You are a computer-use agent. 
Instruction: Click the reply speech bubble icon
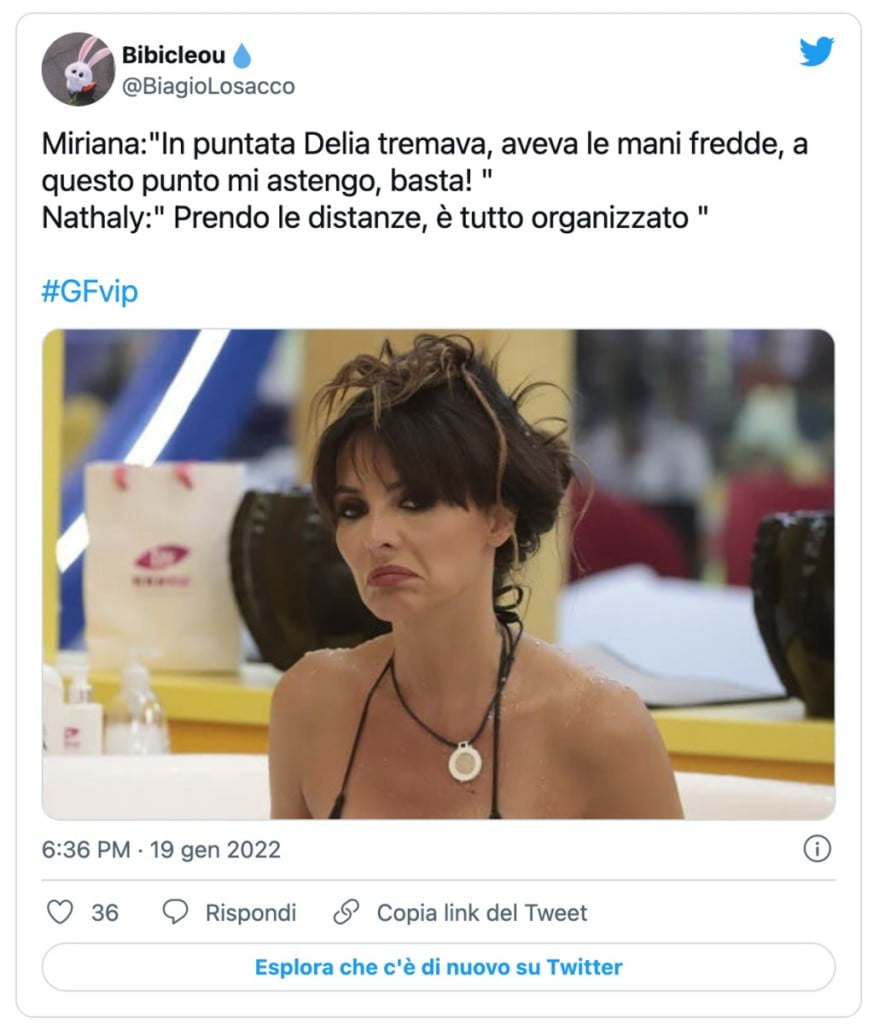click(x=176, y=912)
